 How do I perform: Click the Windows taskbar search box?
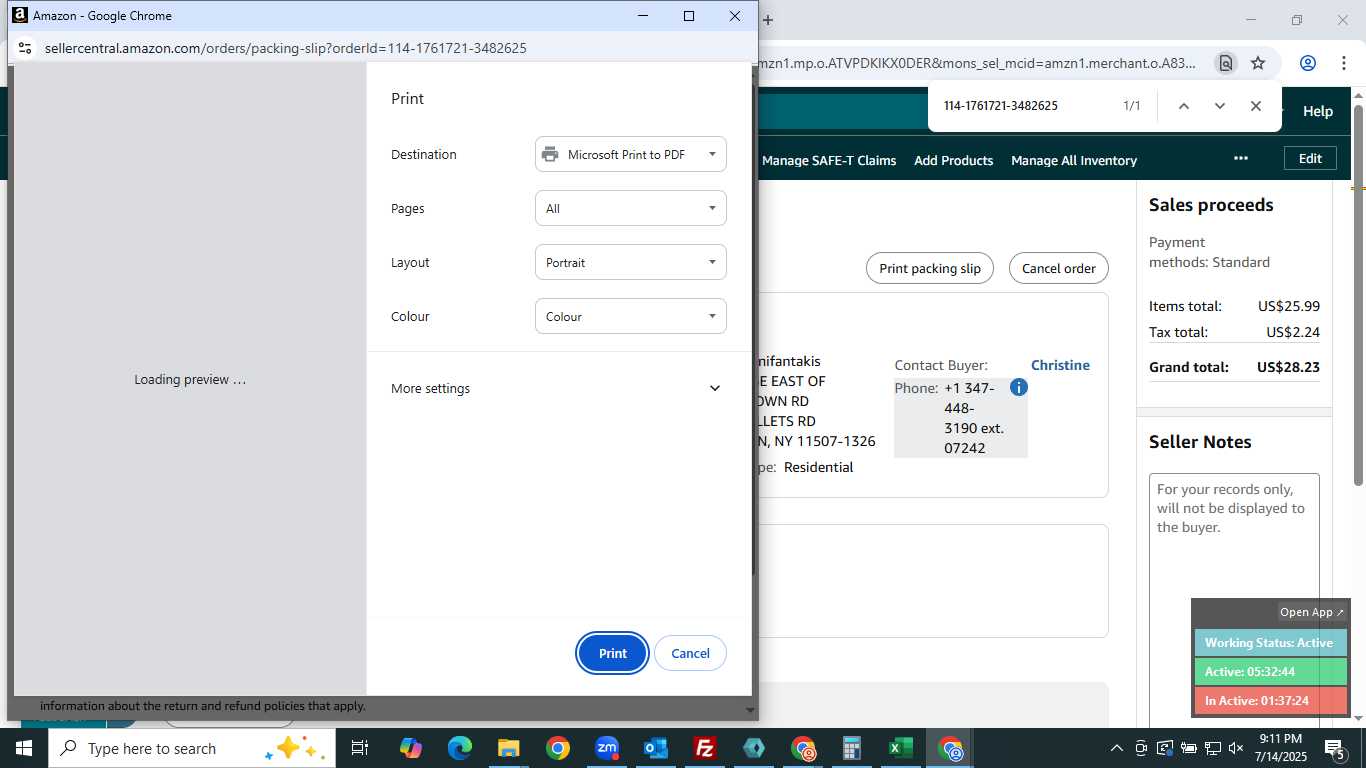coord(191,748)
